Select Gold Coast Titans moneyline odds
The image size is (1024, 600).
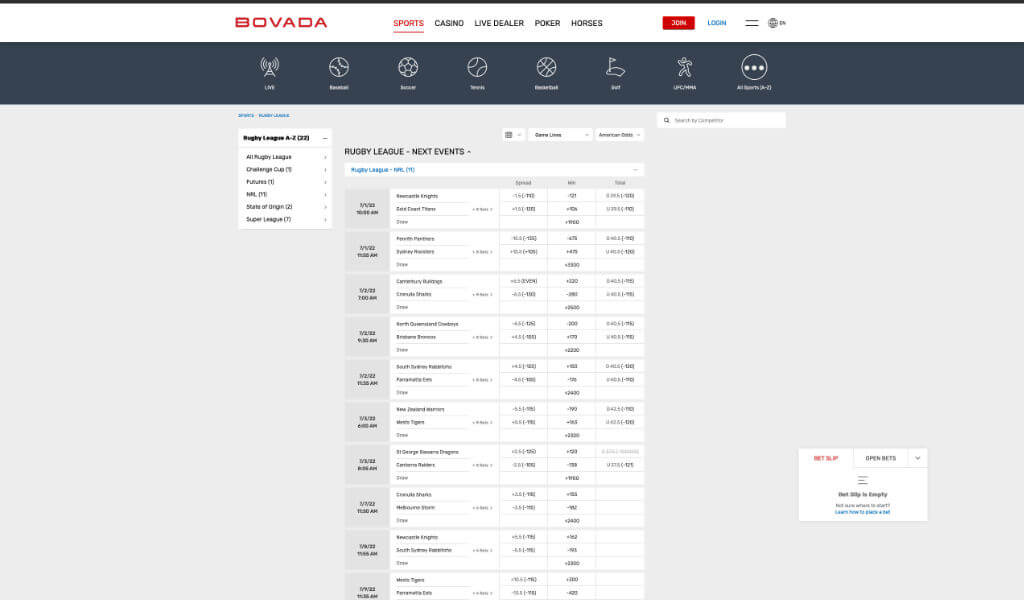(571, 210)
